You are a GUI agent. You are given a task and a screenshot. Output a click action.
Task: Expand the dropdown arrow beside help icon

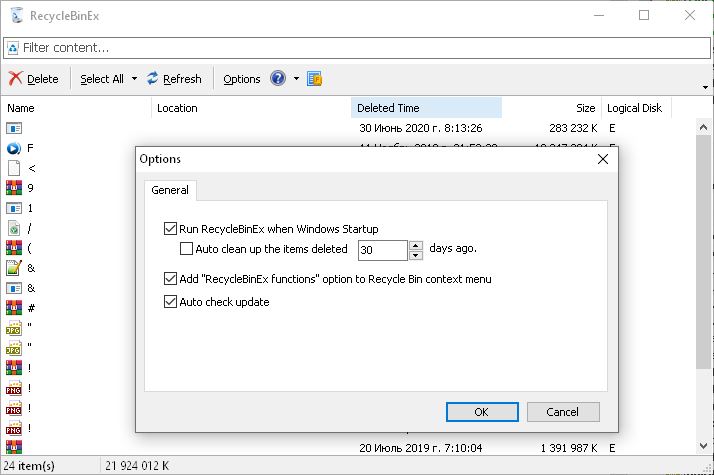tap(296, 79)
